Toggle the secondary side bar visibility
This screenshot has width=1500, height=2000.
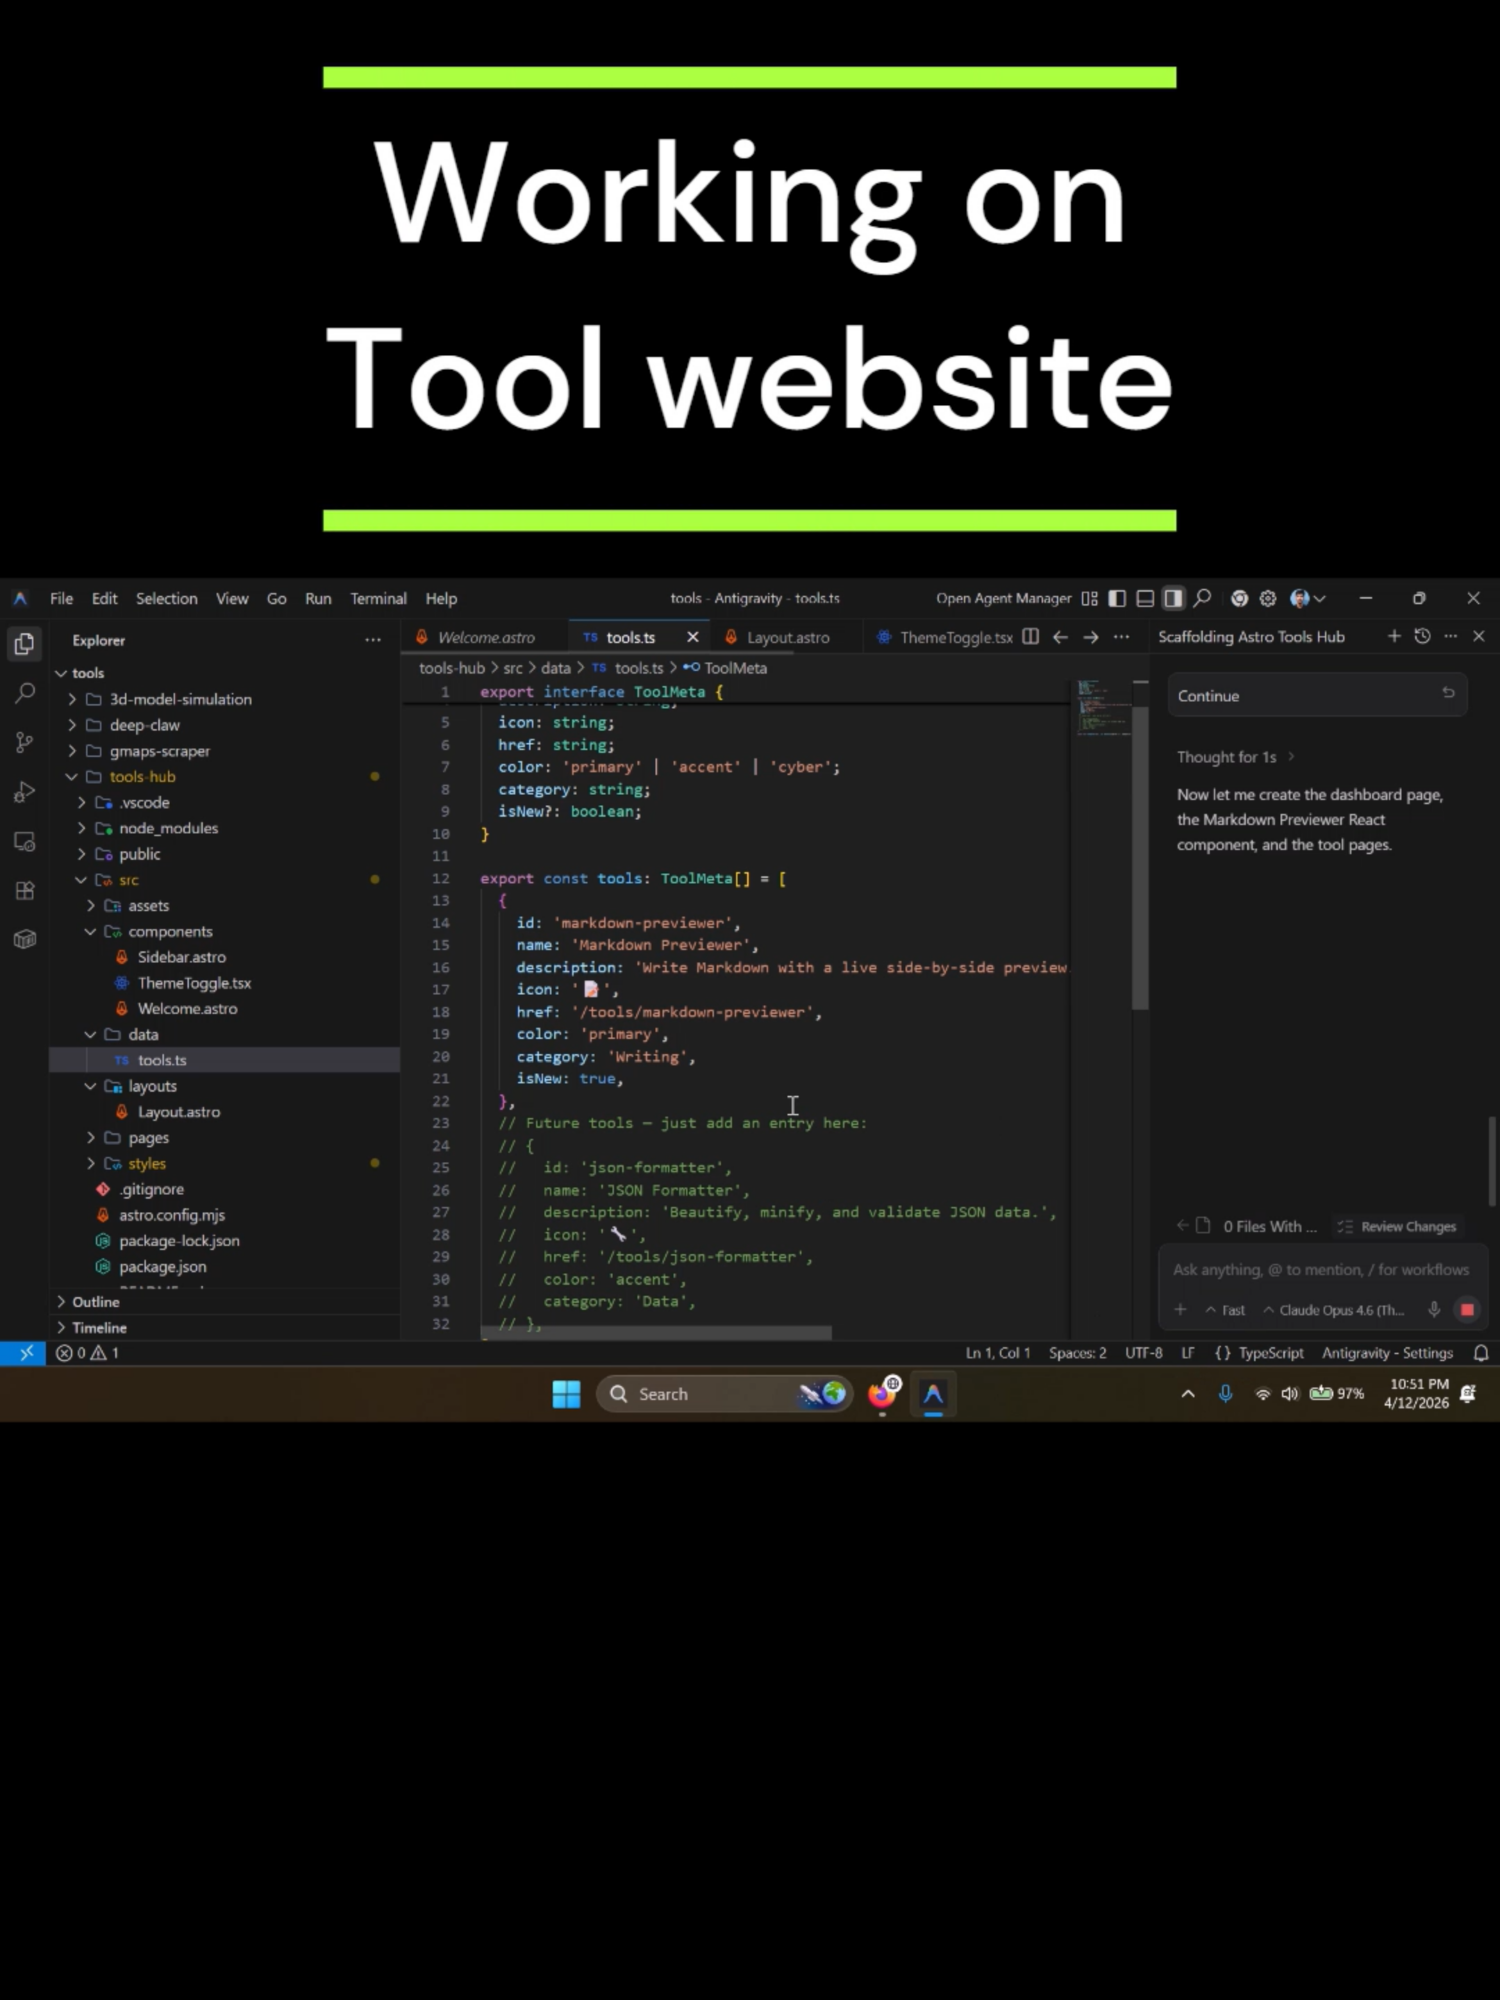coord(1174,598)
